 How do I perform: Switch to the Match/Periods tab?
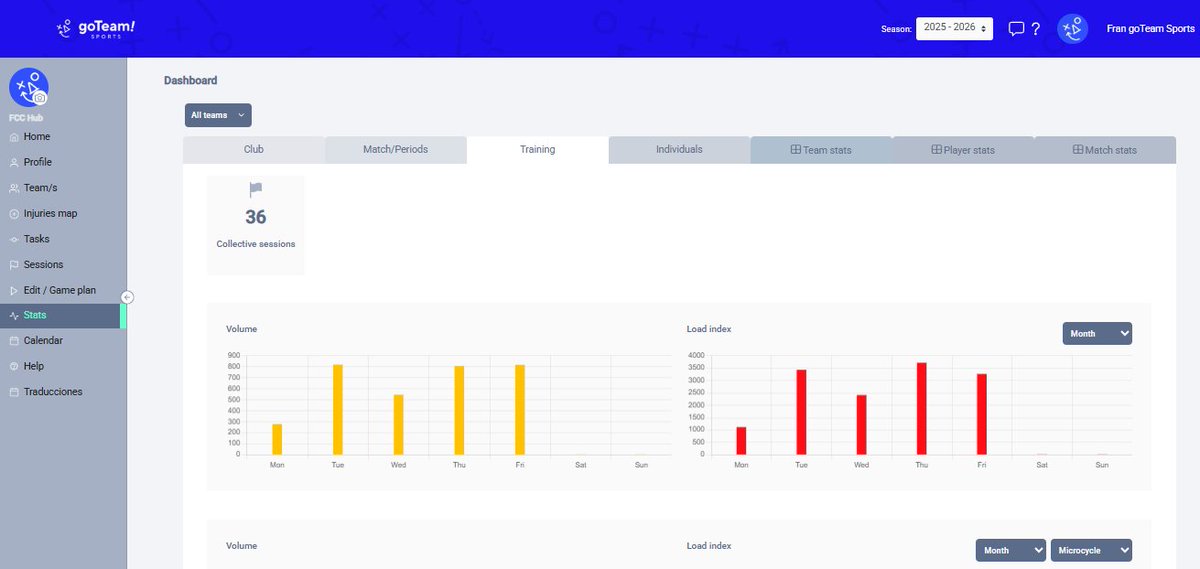tap(395, 150)
